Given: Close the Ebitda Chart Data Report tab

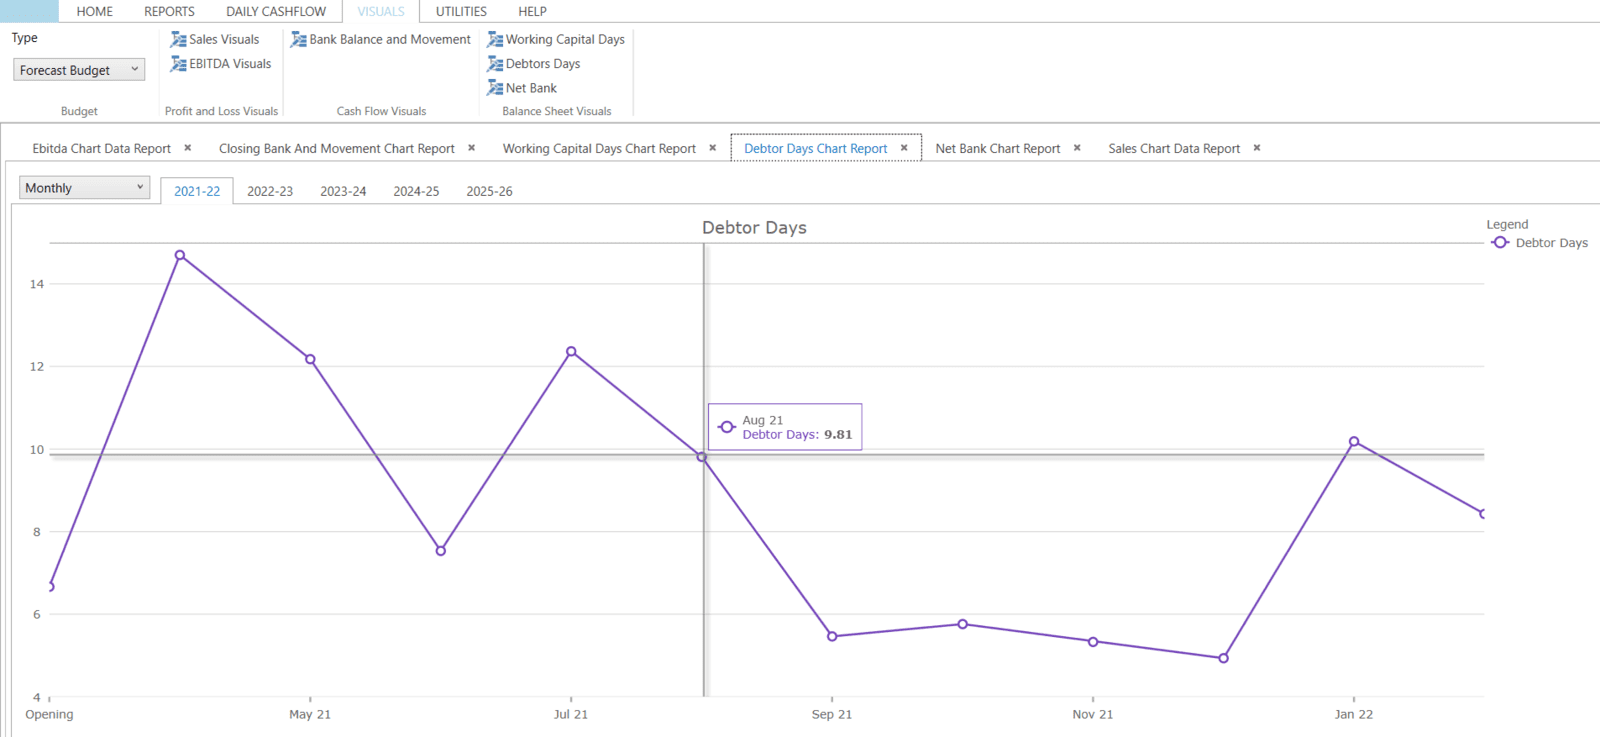Looking at the screenshot, I should tap(188, 148).
